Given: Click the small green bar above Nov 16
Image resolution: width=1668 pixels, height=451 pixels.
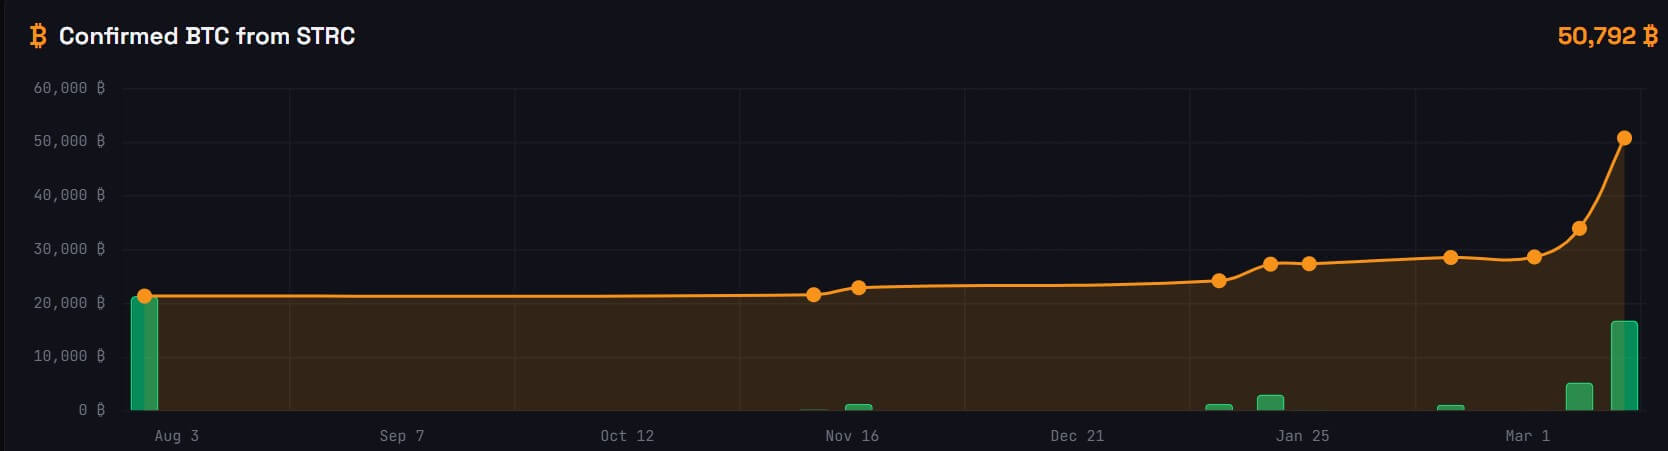Looking at the screenshot, I should [858, 407].
